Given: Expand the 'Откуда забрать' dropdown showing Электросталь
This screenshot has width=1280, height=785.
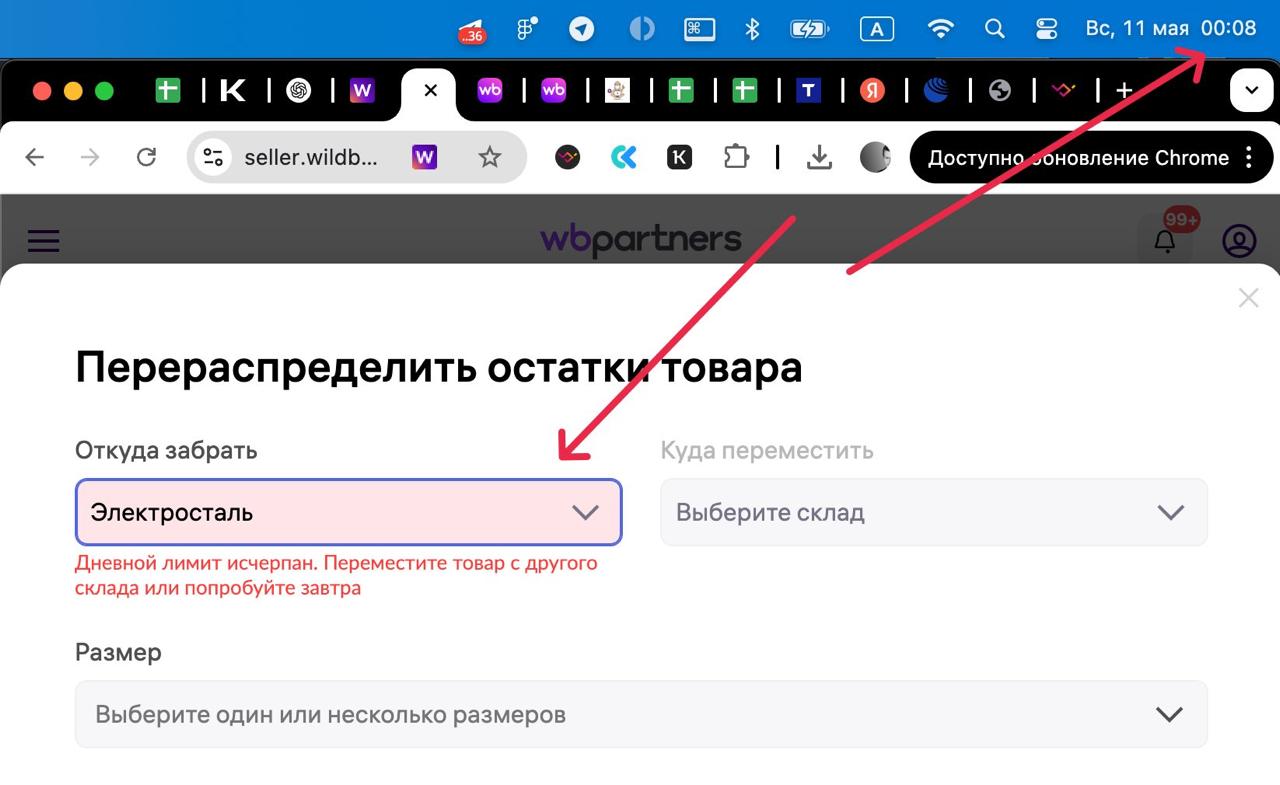Looking at the screenshot, I should (x=349, y=512).
